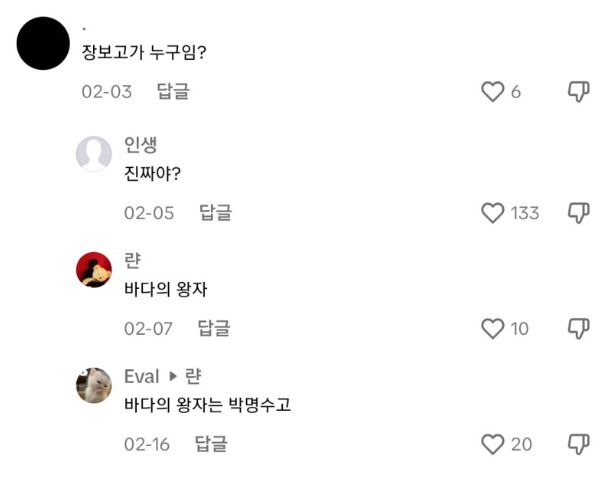The height and width of the screenshot is (490, 612).
Task: Dislike 인생's reply '진짜야?'
Action: (x=579, y=213)
